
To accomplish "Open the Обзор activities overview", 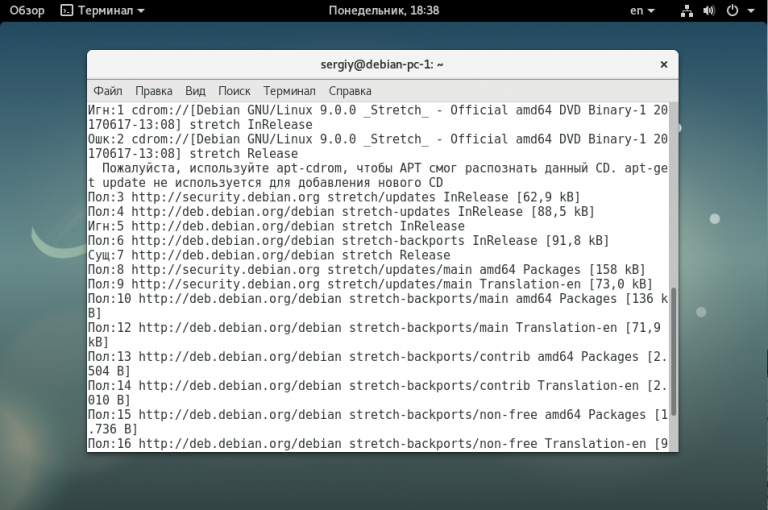I will click(27, 10).
